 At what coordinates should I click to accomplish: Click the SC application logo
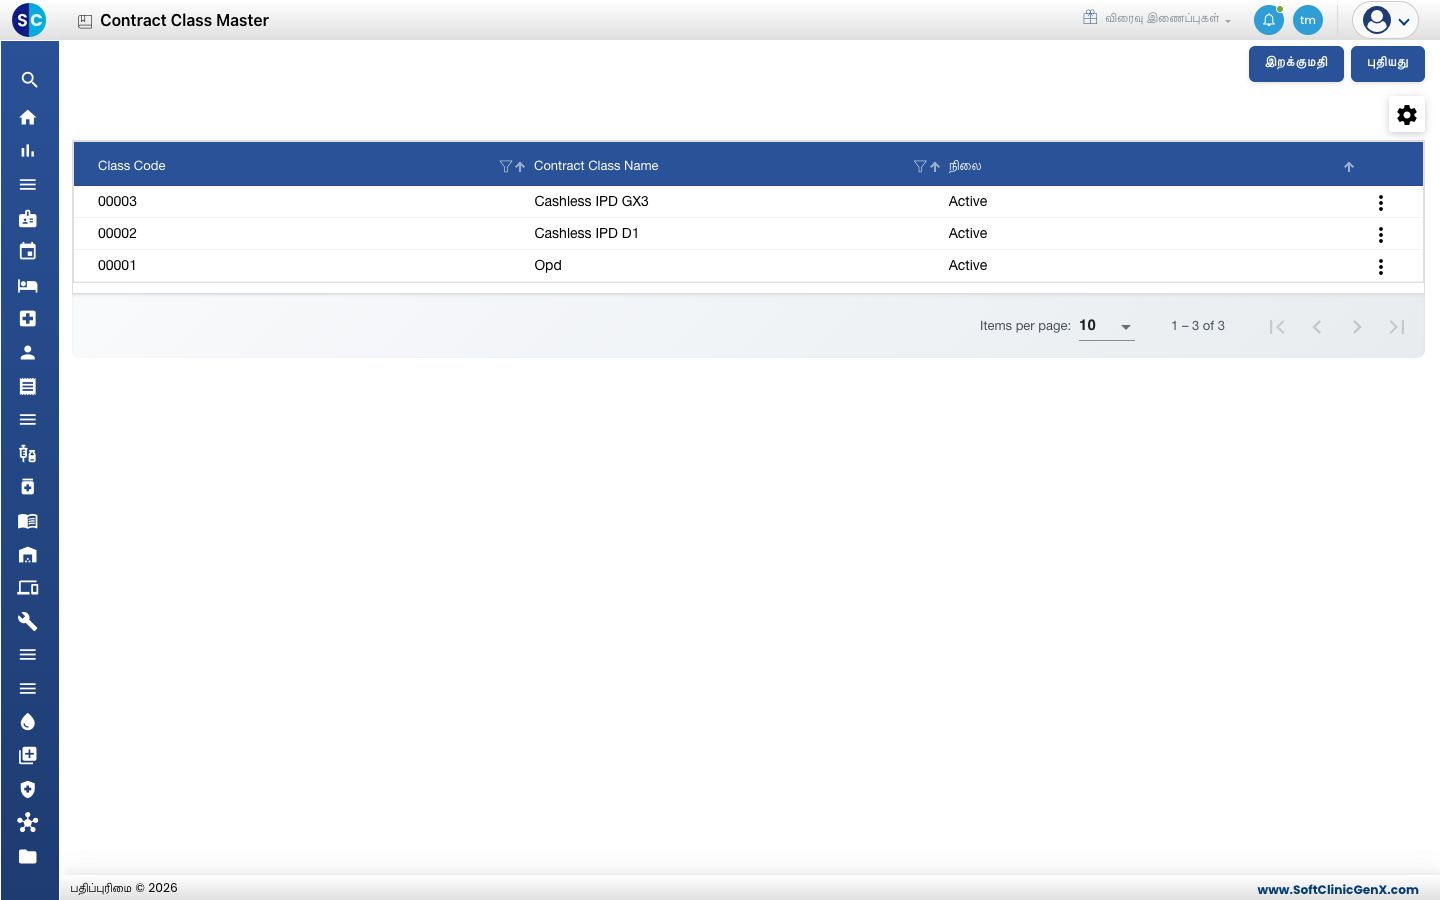(x=29, y=20)
